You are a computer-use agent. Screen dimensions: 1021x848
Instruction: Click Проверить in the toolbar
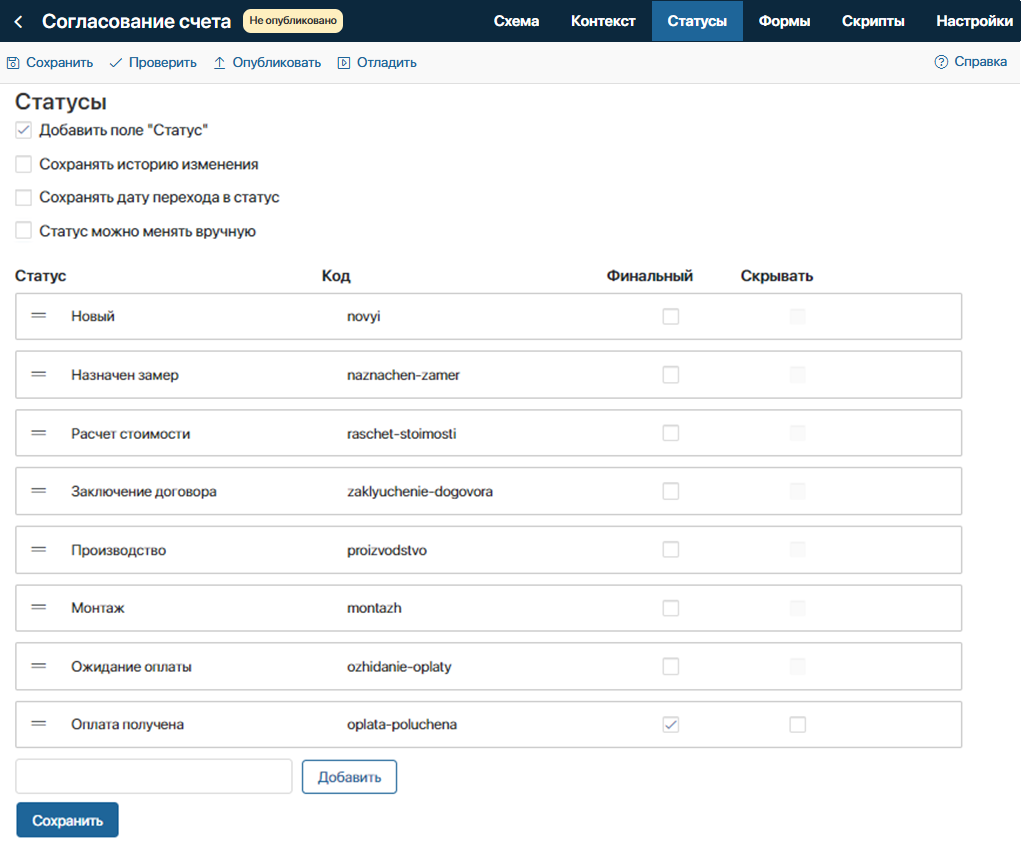[x=154, y=63]
